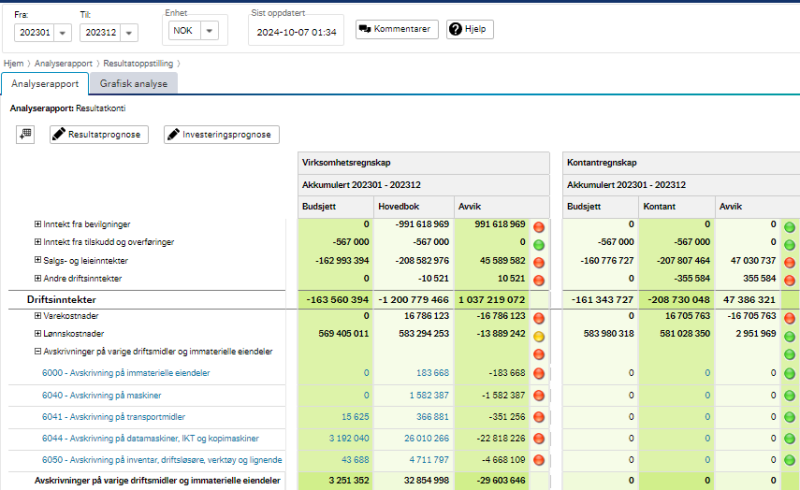800x490 pixels.
Task: Click green status icon for Inntekt fra tilskudd Virksomhetsregnskap
Action: coord(539,244)
